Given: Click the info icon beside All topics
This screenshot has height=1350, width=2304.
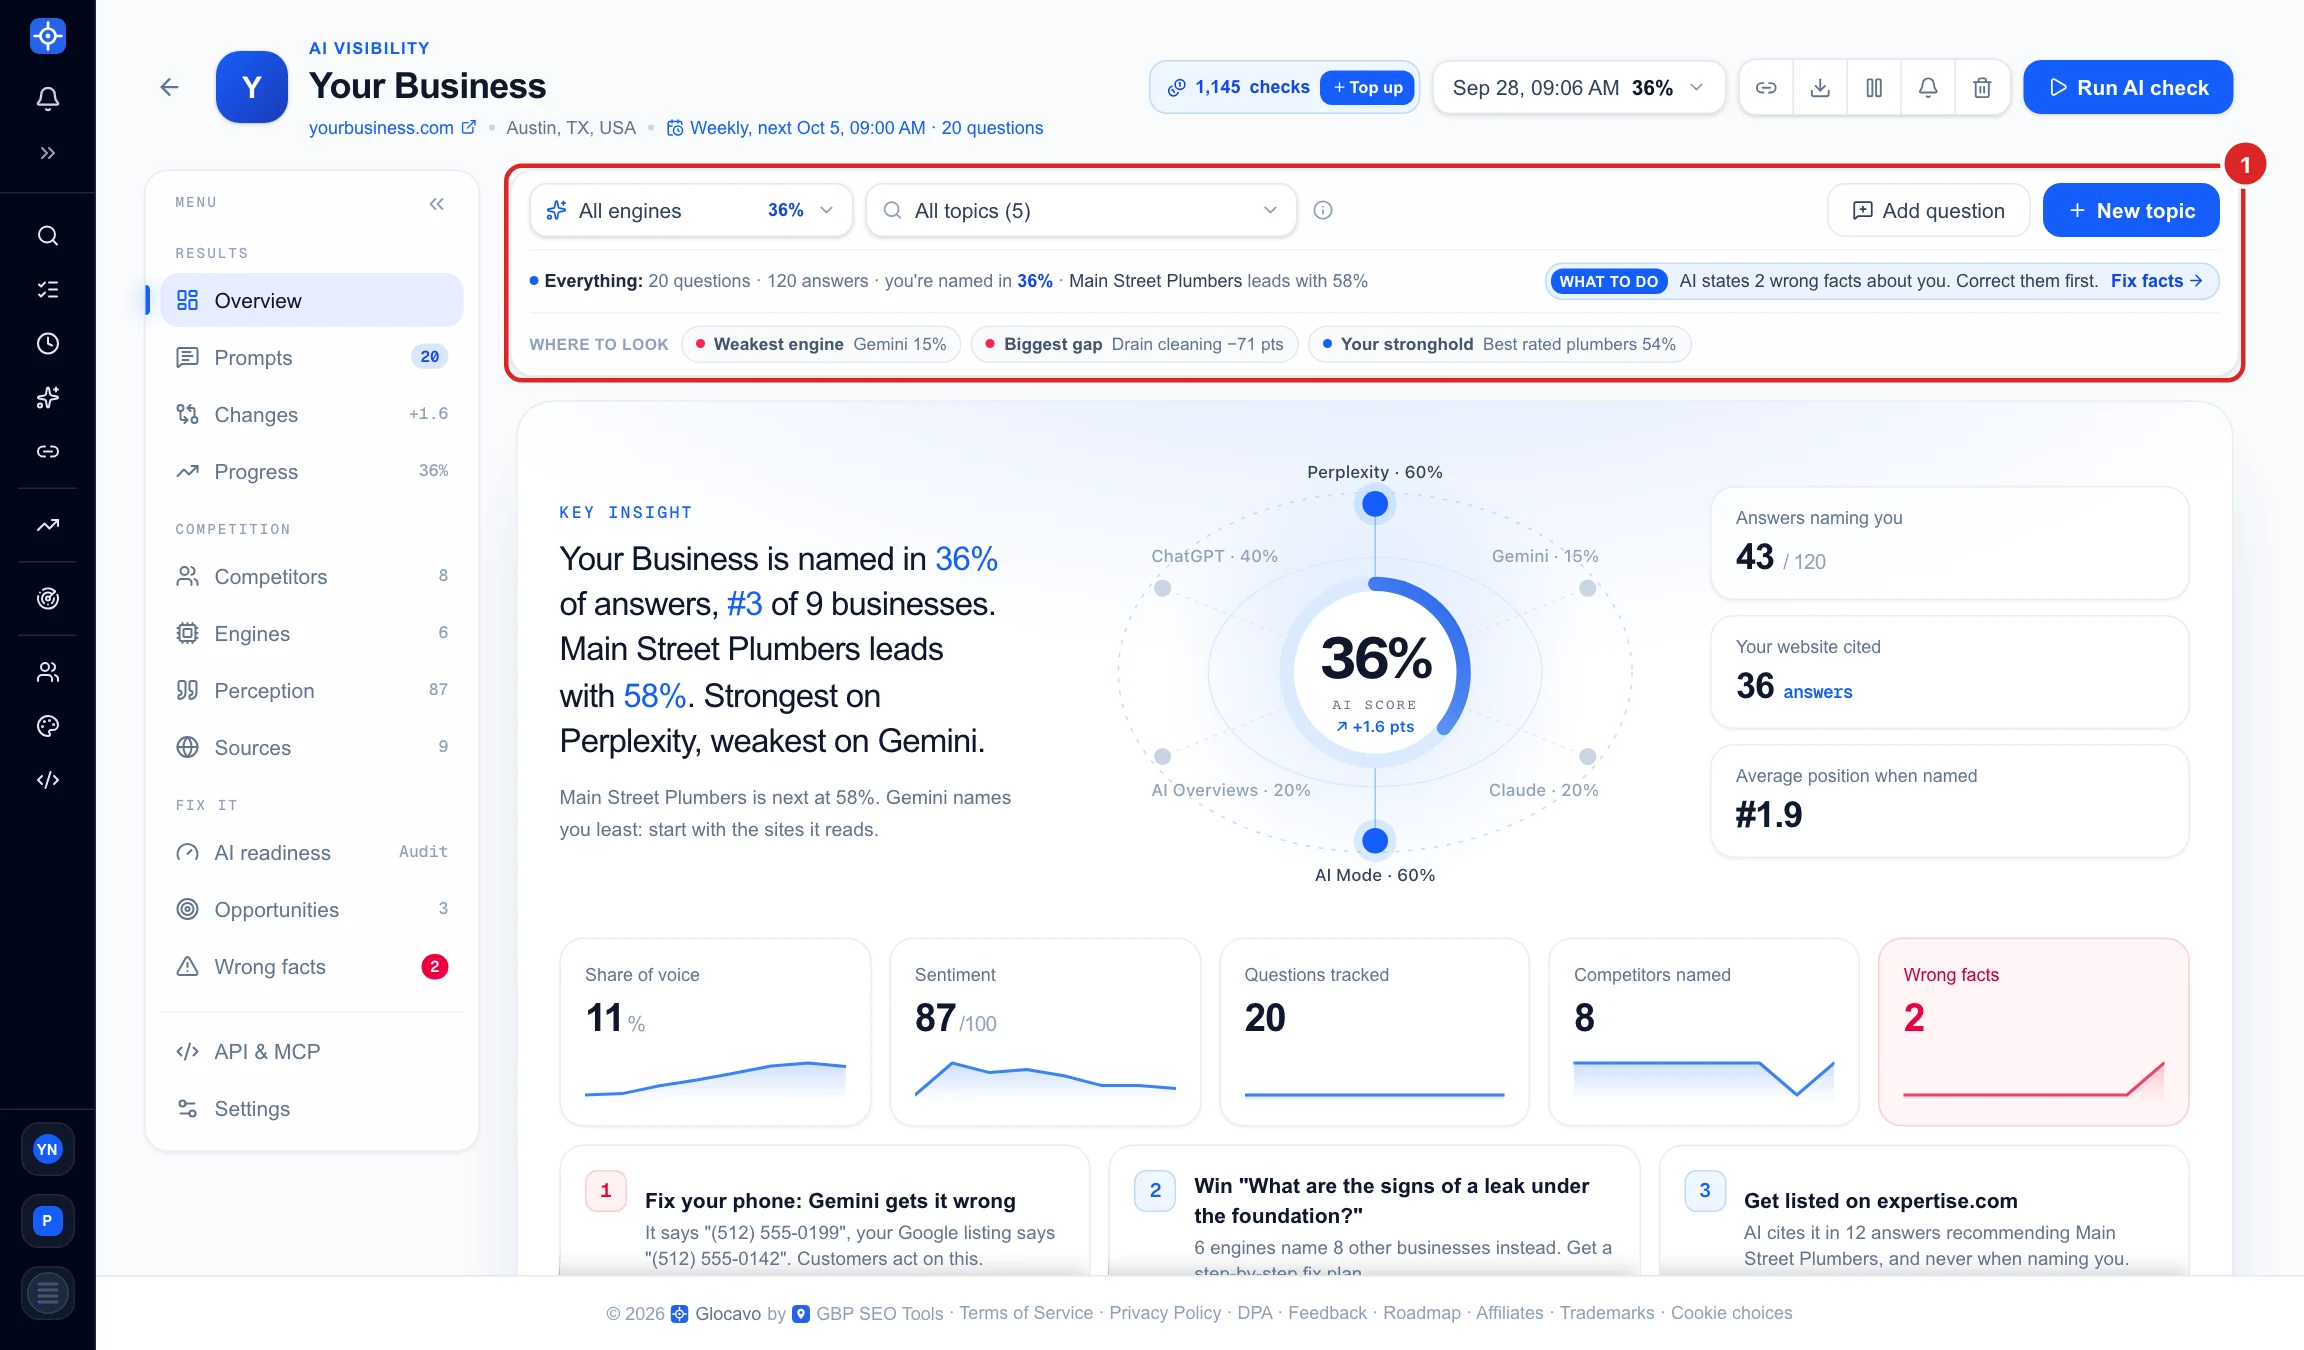Looking at the screenshot, I should pyautogui.click(x=1323, y=210).
